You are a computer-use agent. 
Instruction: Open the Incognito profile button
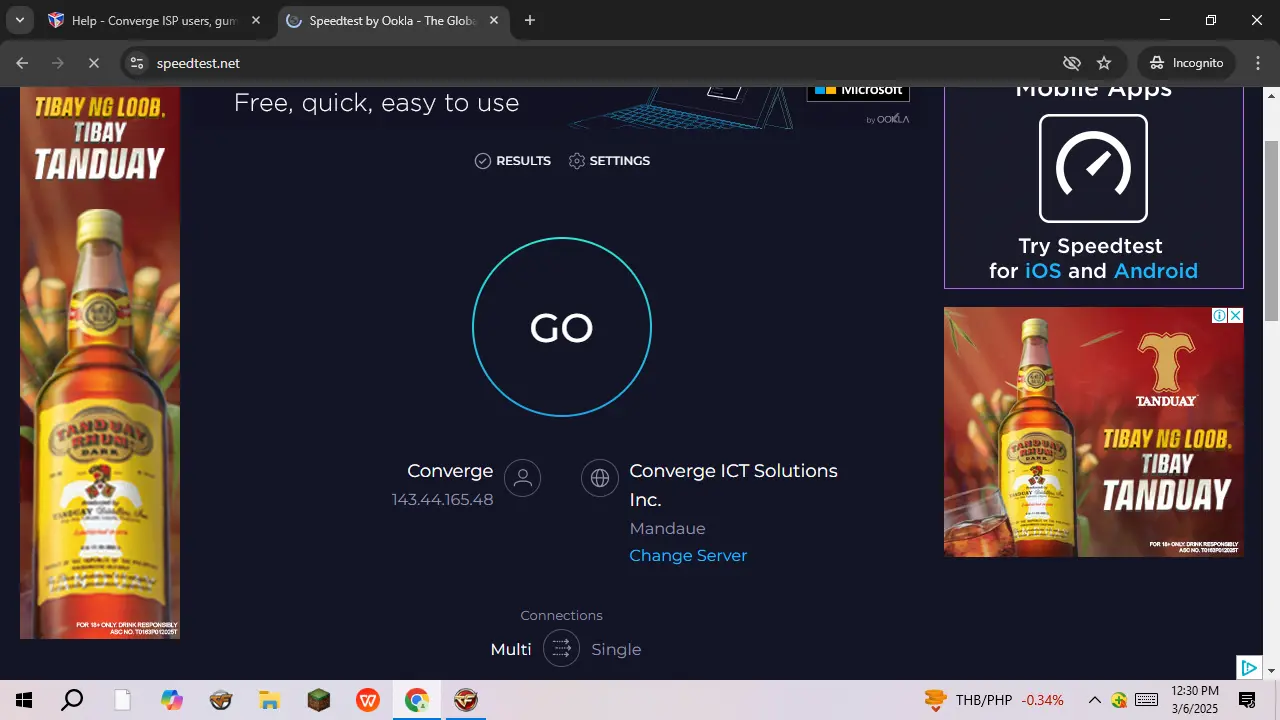1187,63
